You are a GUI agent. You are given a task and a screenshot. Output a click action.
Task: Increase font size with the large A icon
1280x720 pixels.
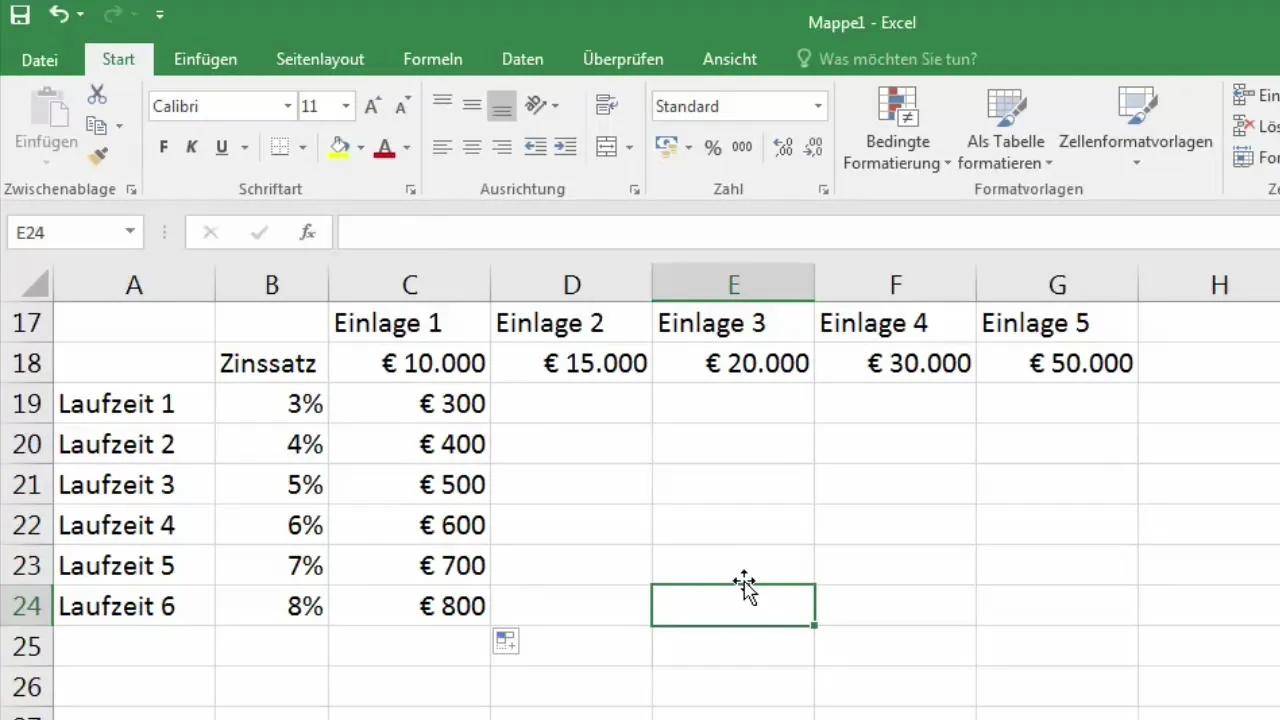point(373,106)
